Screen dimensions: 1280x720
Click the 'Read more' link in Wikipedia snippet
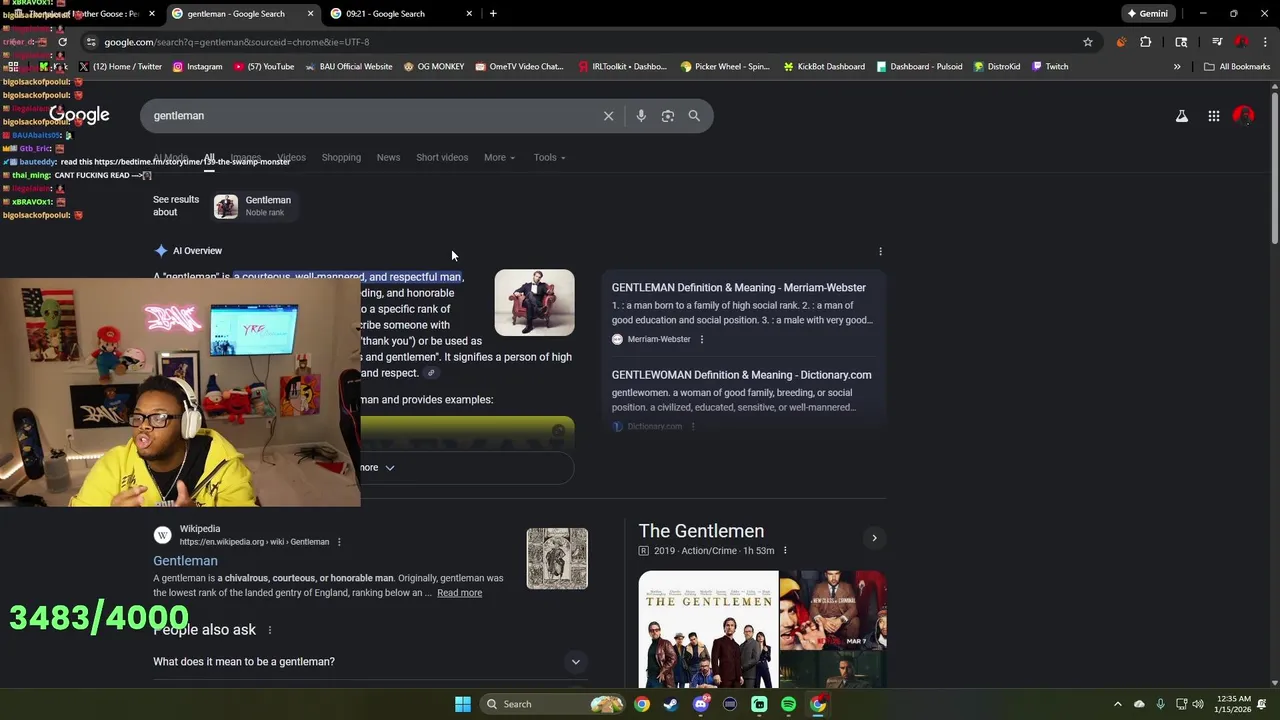click(x=459, y=593)
